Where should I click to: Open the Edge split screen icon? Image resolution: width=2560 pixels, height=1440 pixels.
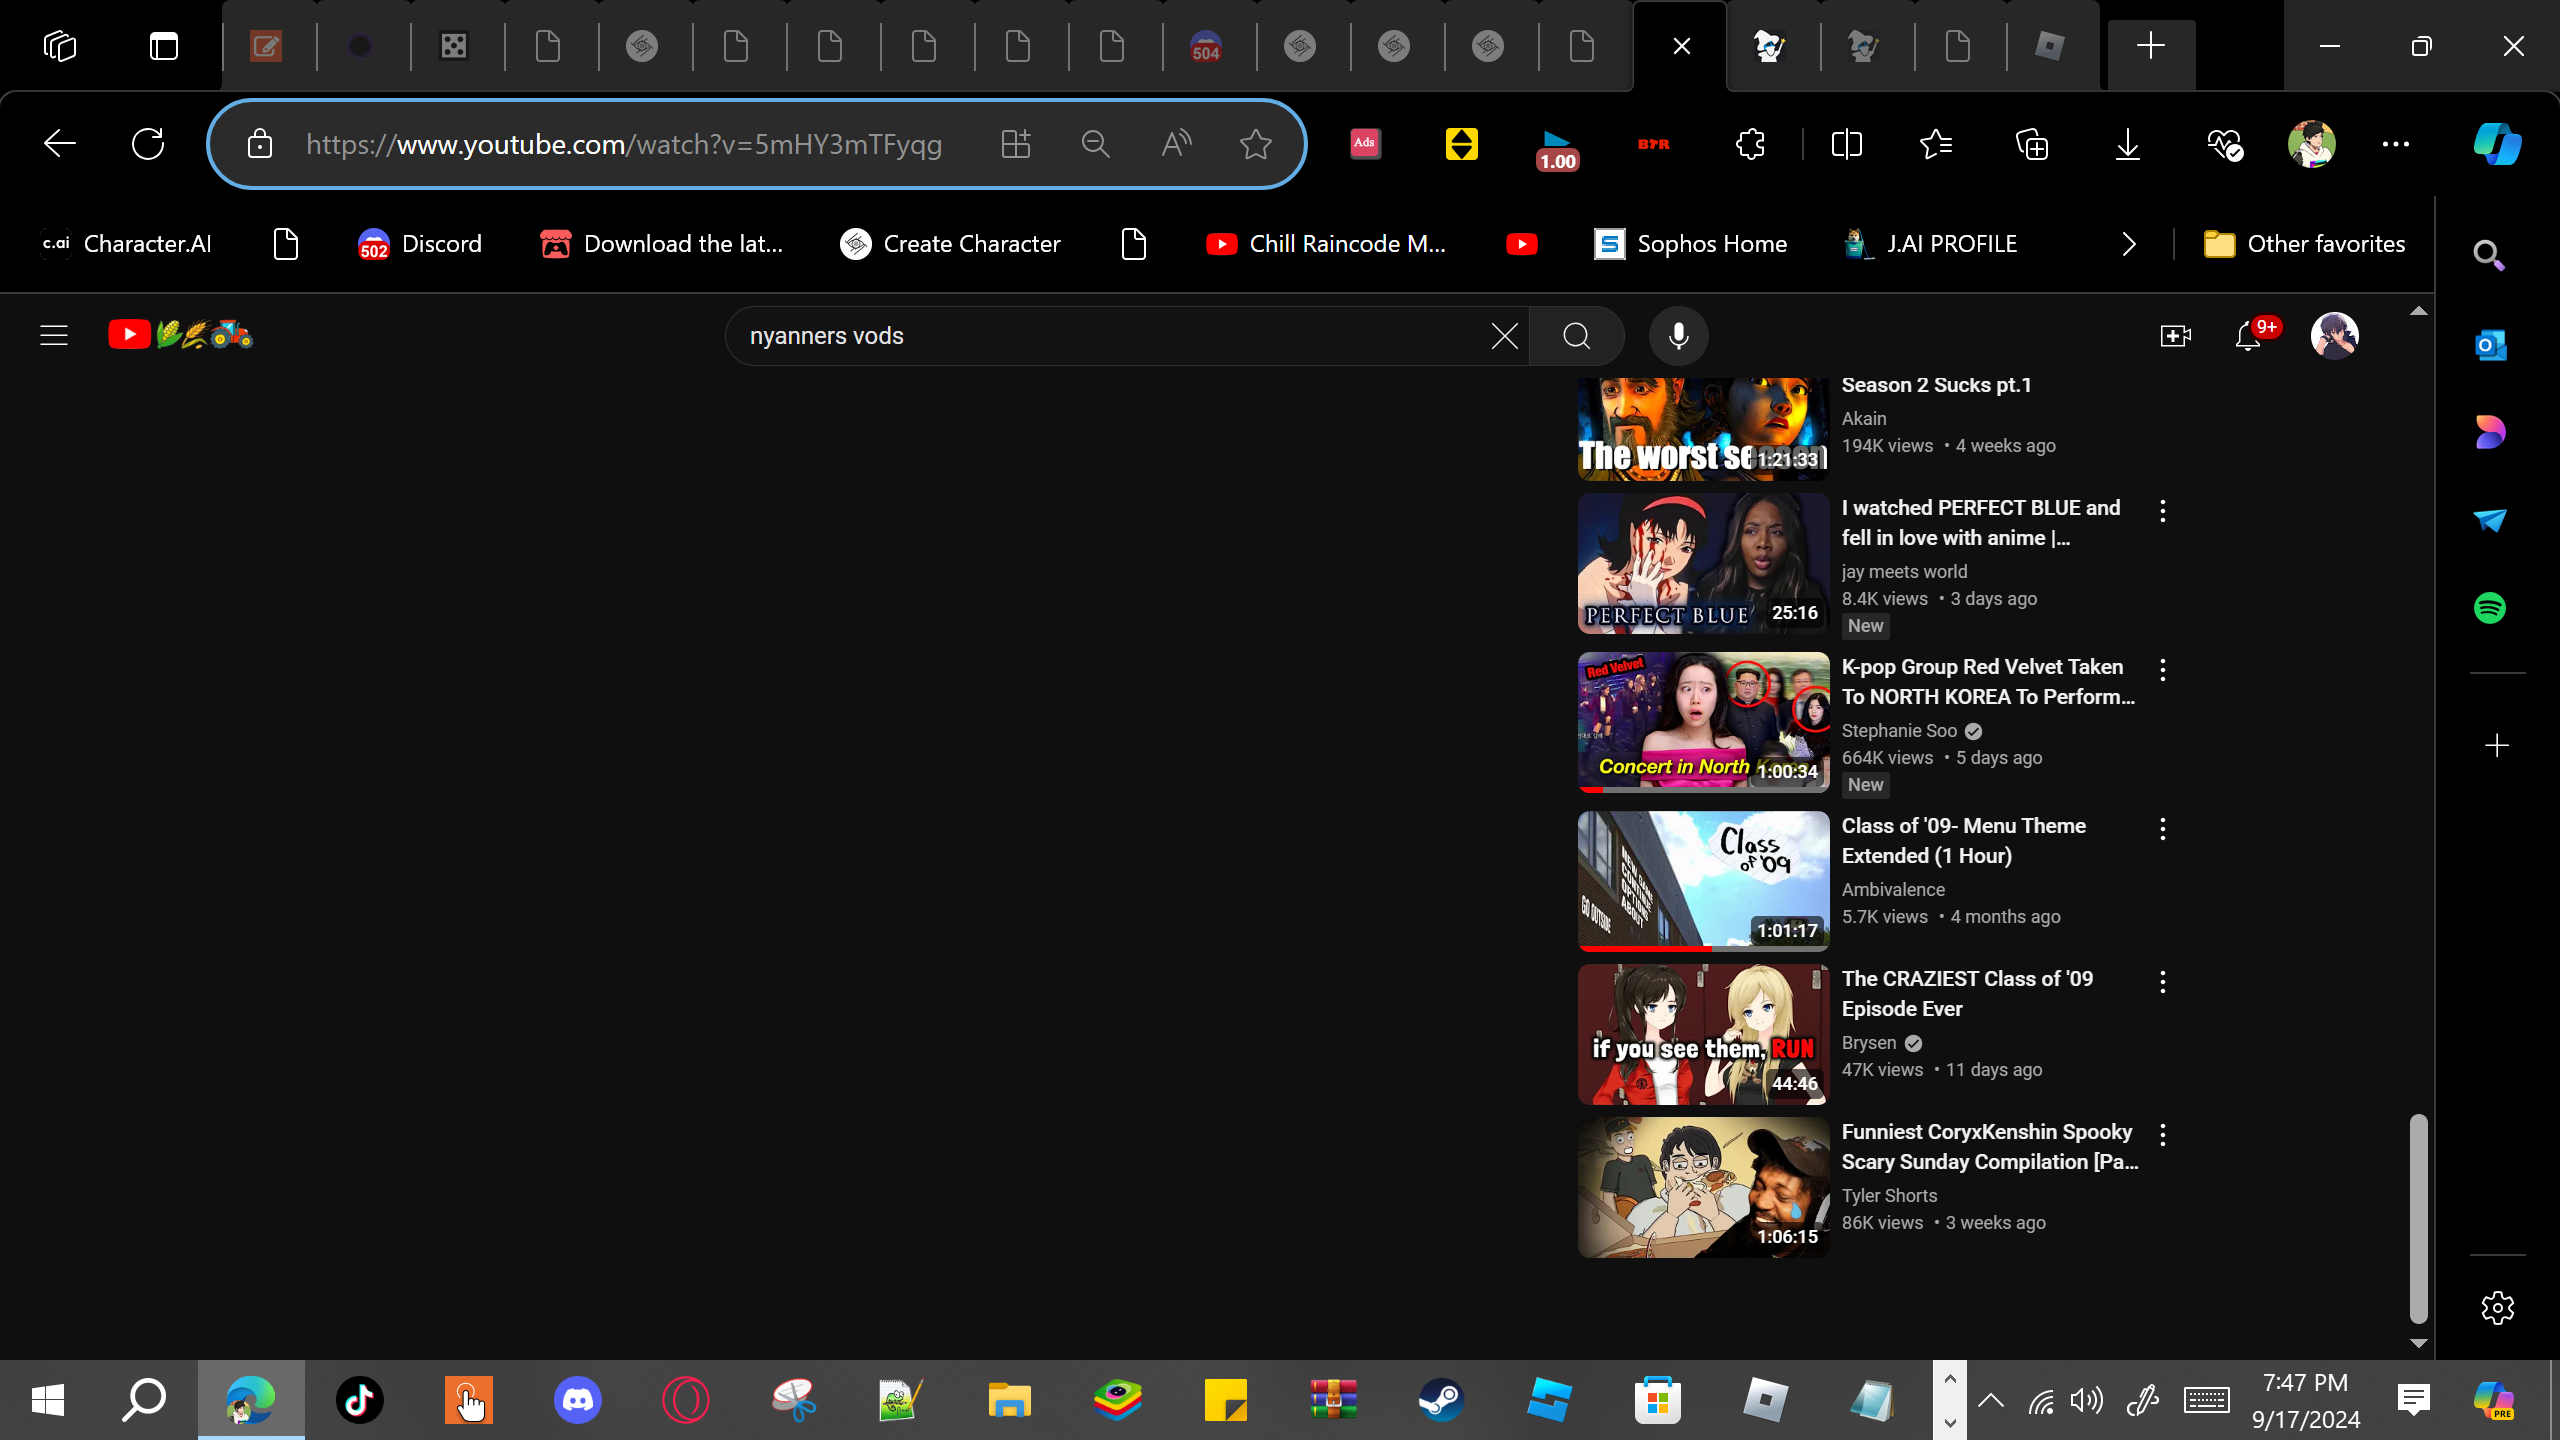pos(1846,144)
